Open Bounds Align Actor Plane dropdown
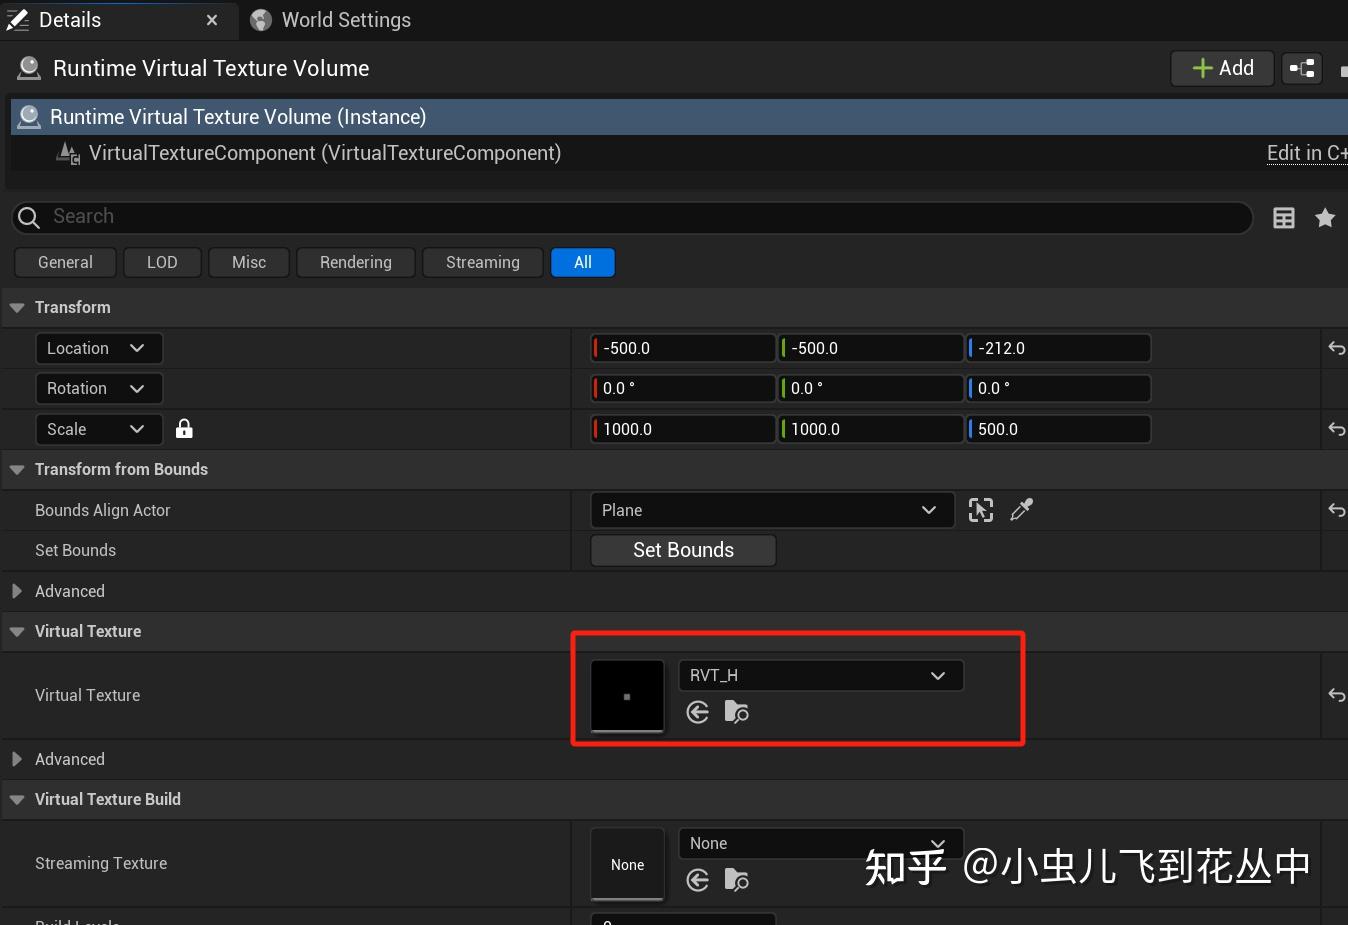1348x925 pixels. point(772,510)
